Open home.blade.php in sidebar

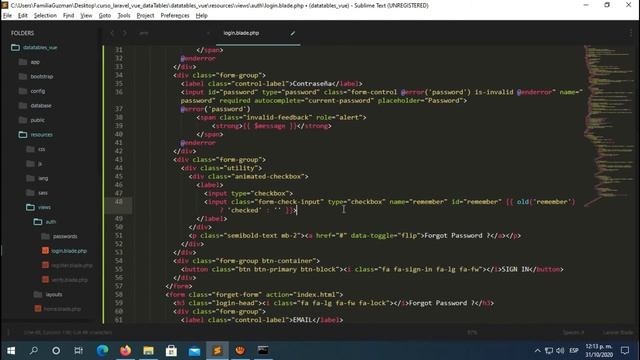62,309
